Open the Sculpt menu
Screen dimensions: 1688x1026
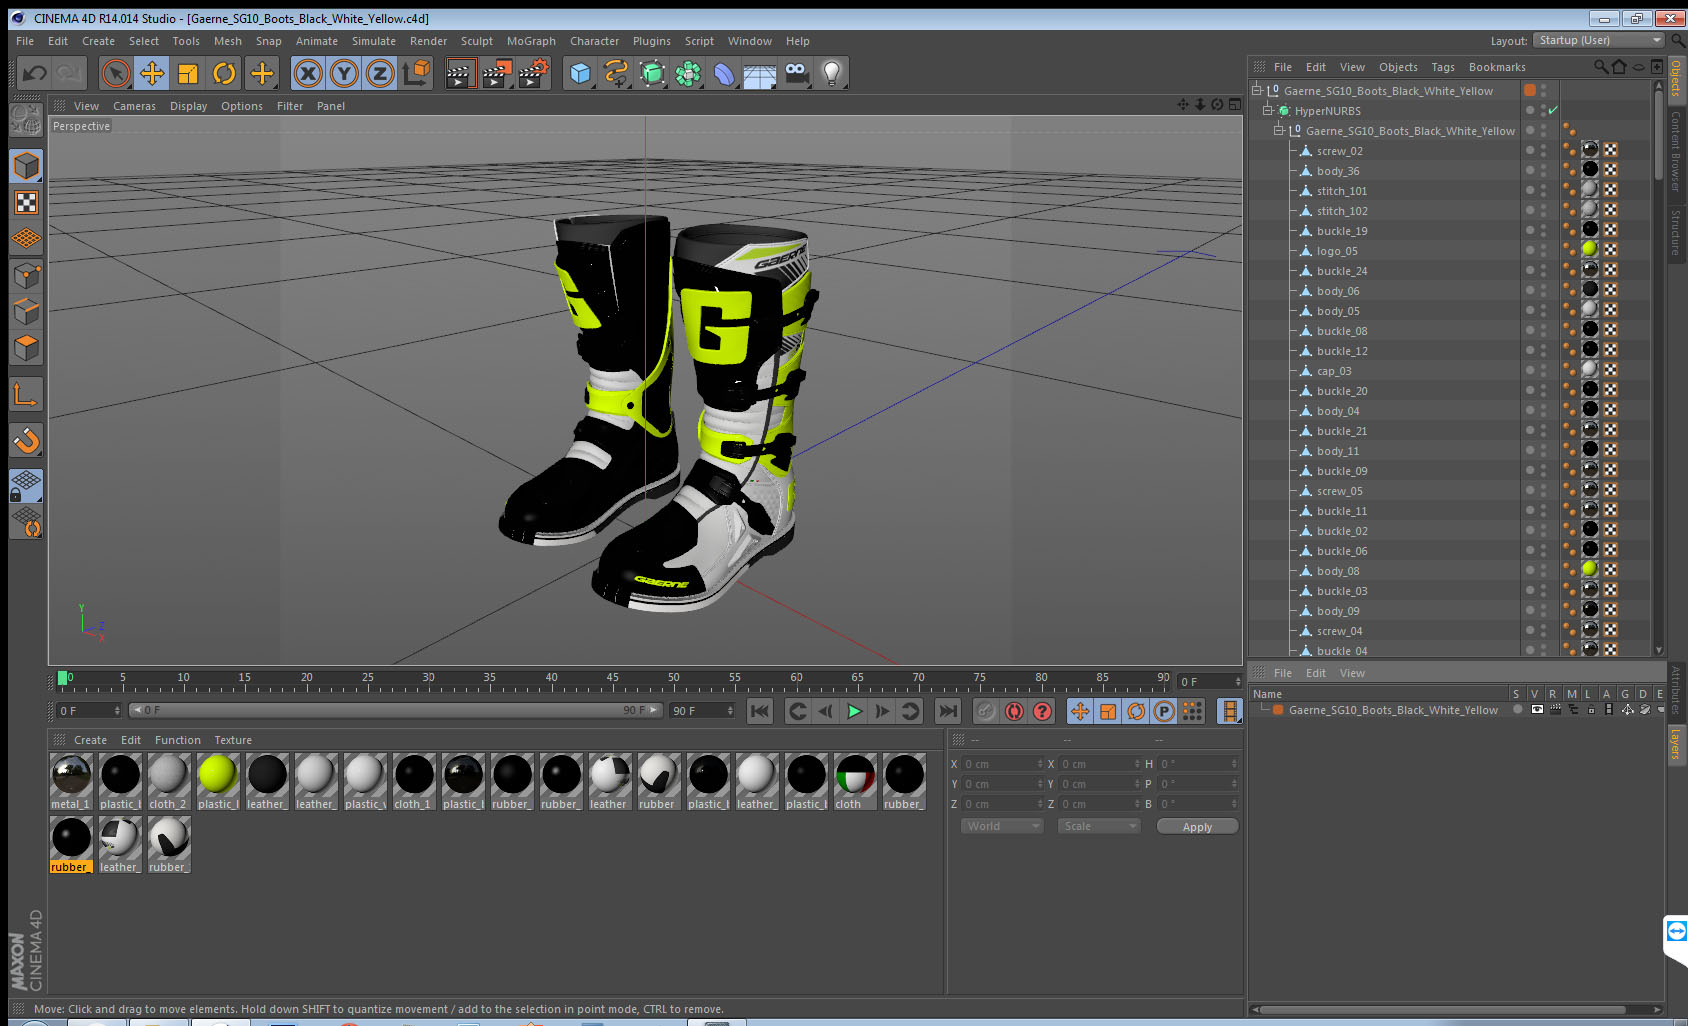point(477,41)
